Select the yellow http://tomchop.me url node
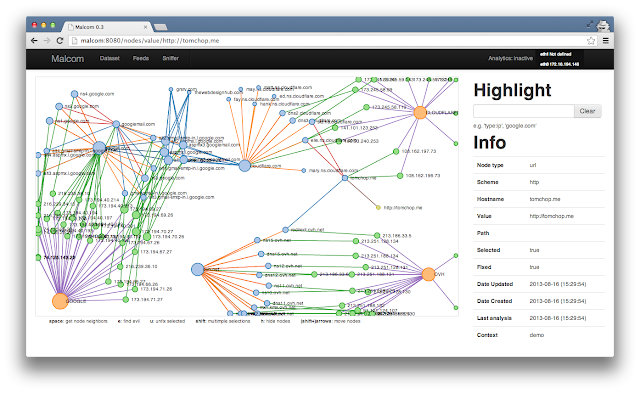Screen dimensions: 640x393 tap(378, 208)
